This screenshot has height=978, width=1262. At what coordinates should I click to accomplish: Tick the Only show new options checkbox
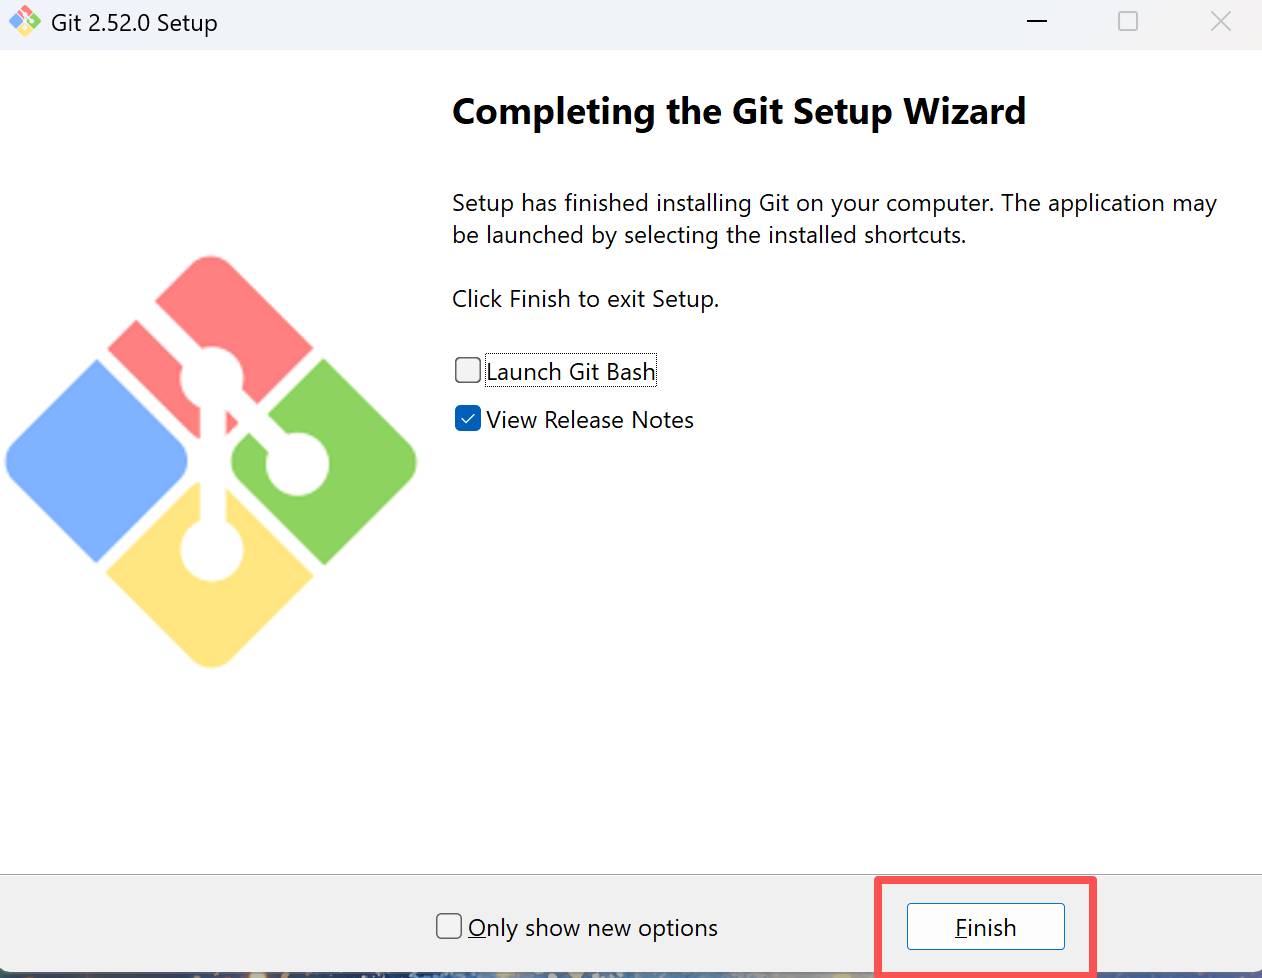449,927
